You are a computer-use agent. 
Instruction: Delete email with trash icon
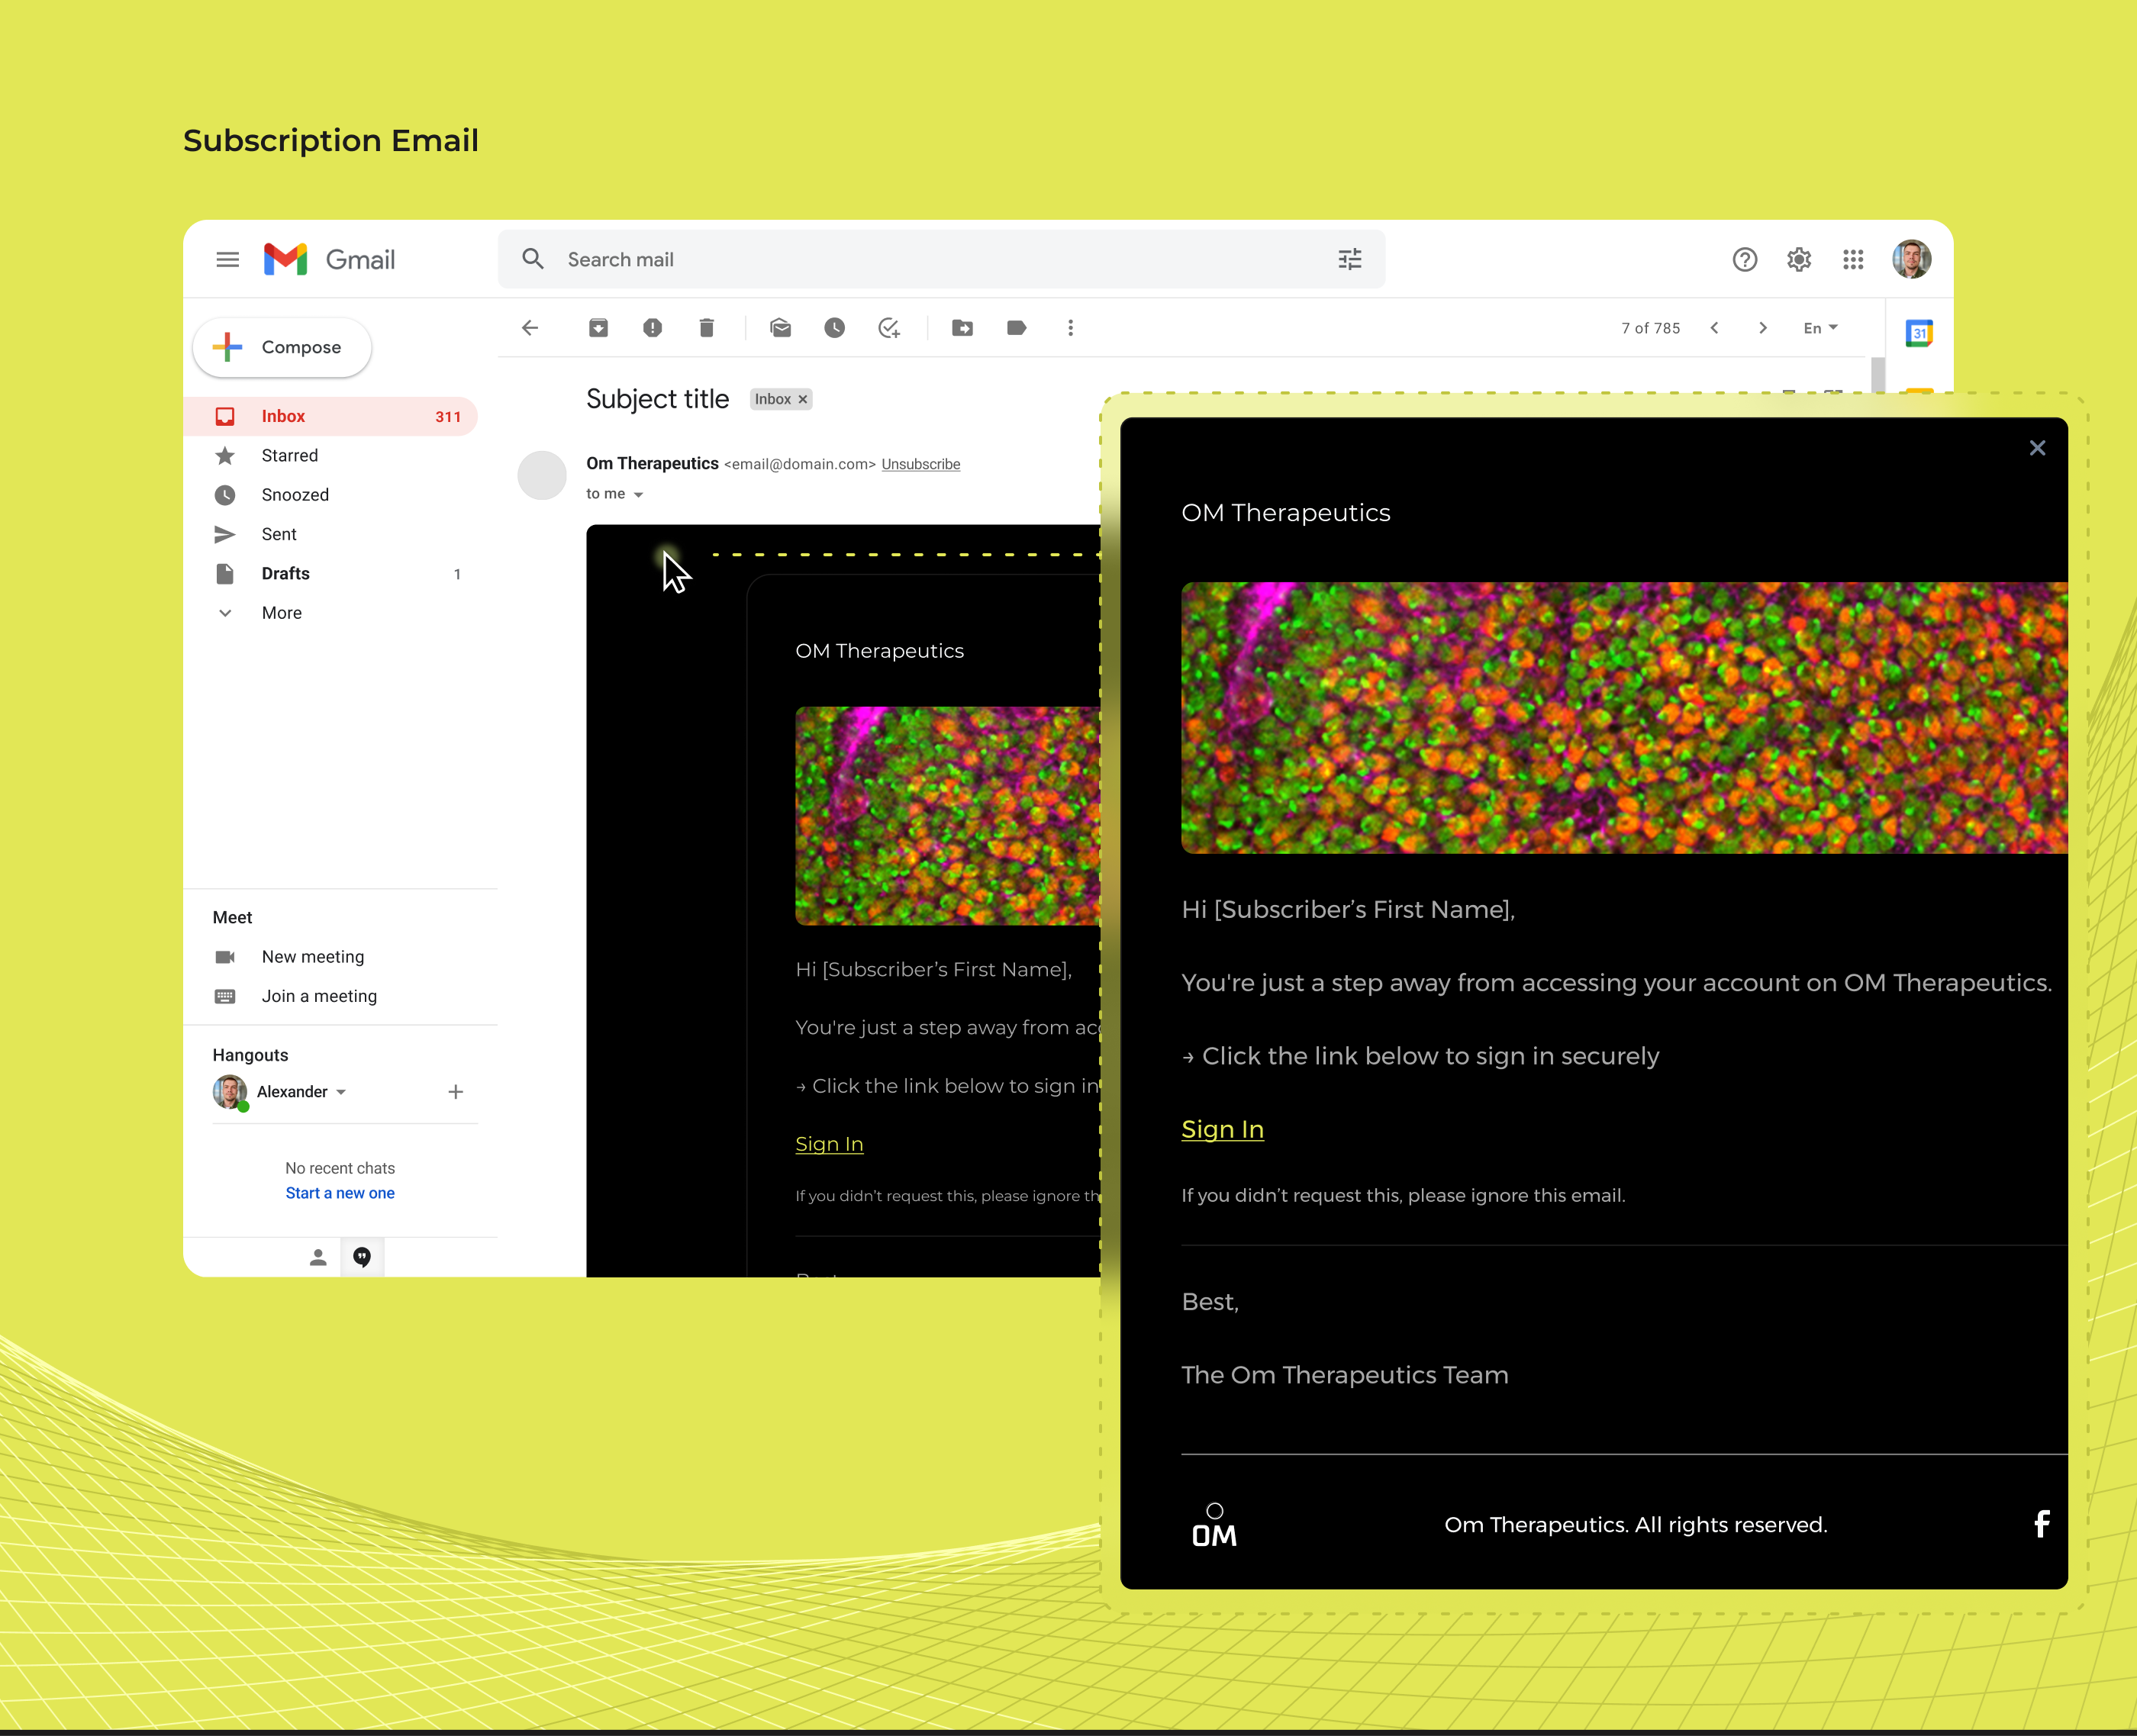(x=706, y=328)
